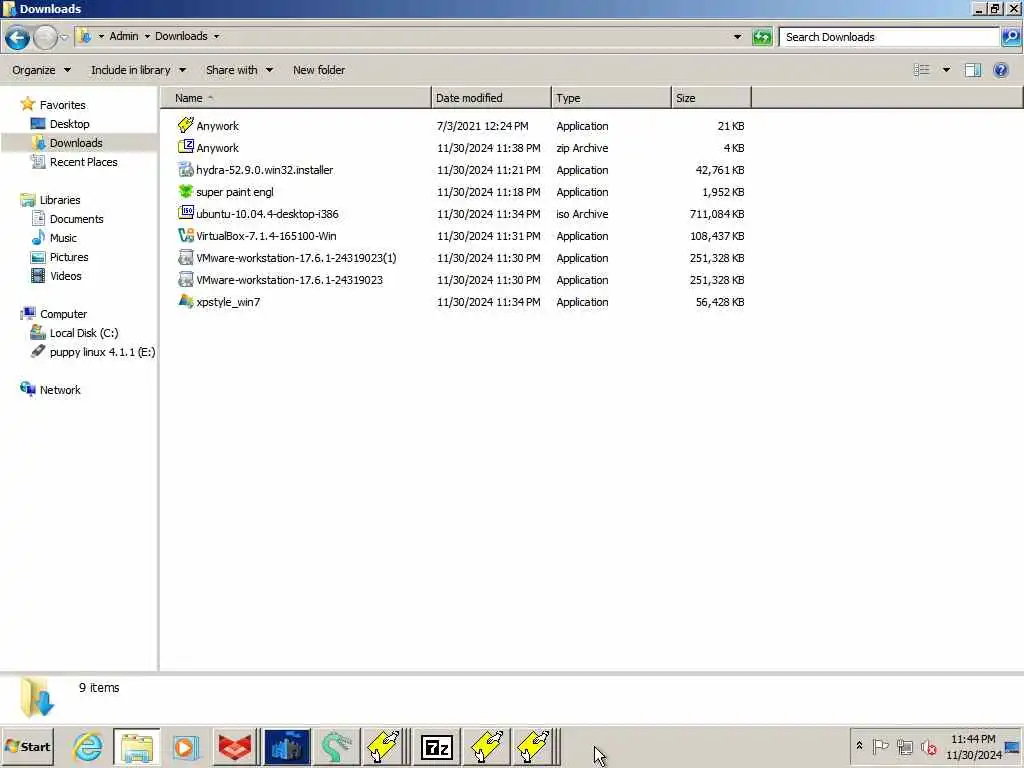Open Recent Places in Favorites
The image size is (1024, 768).
84,162
